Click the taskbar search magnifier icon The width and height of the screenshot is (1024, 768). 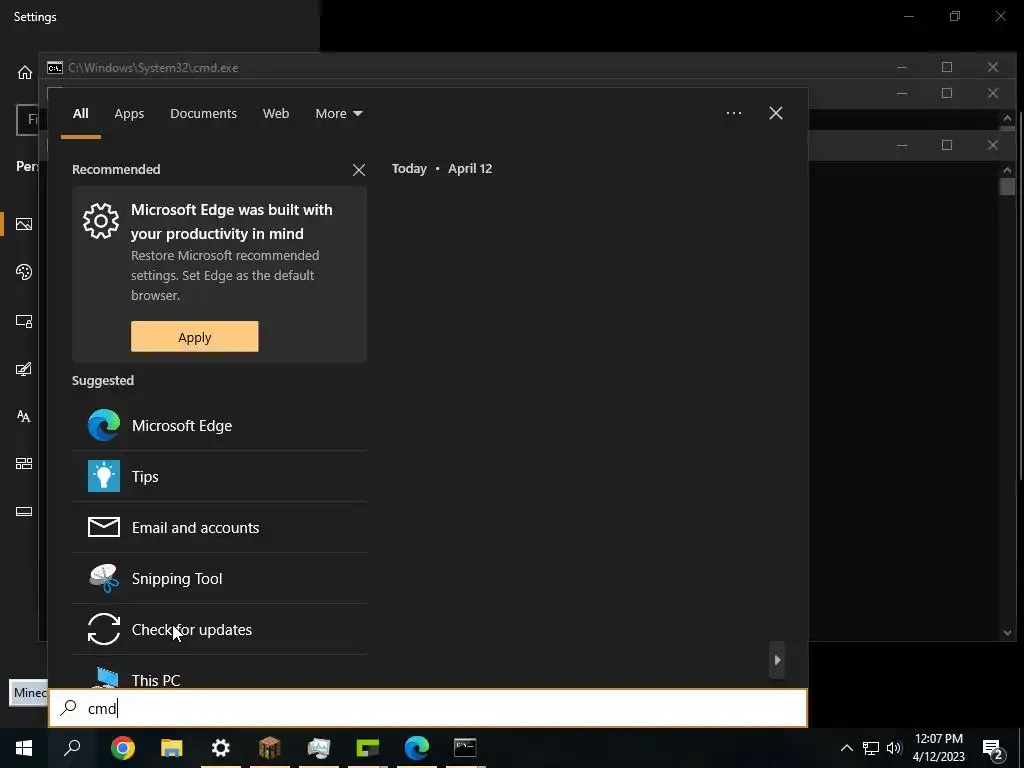(72, 748)
